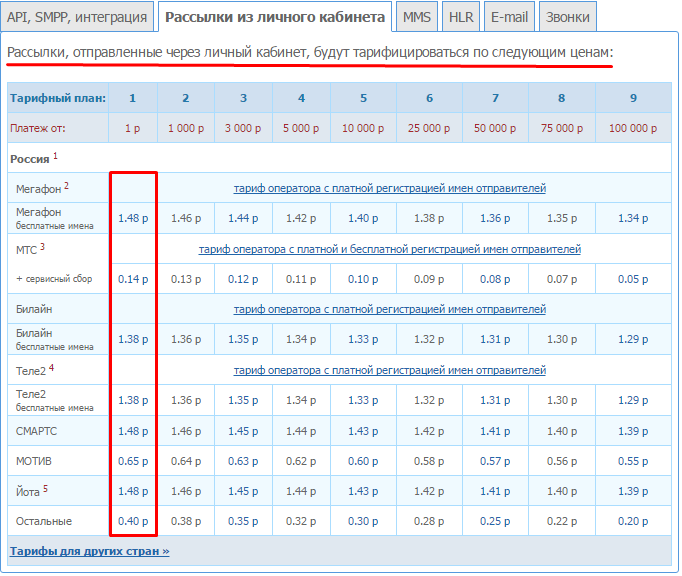This screenshot has width=682, height=576.
Task: Click Билайн free names price 1.31 р
Action: click(495, 339)
